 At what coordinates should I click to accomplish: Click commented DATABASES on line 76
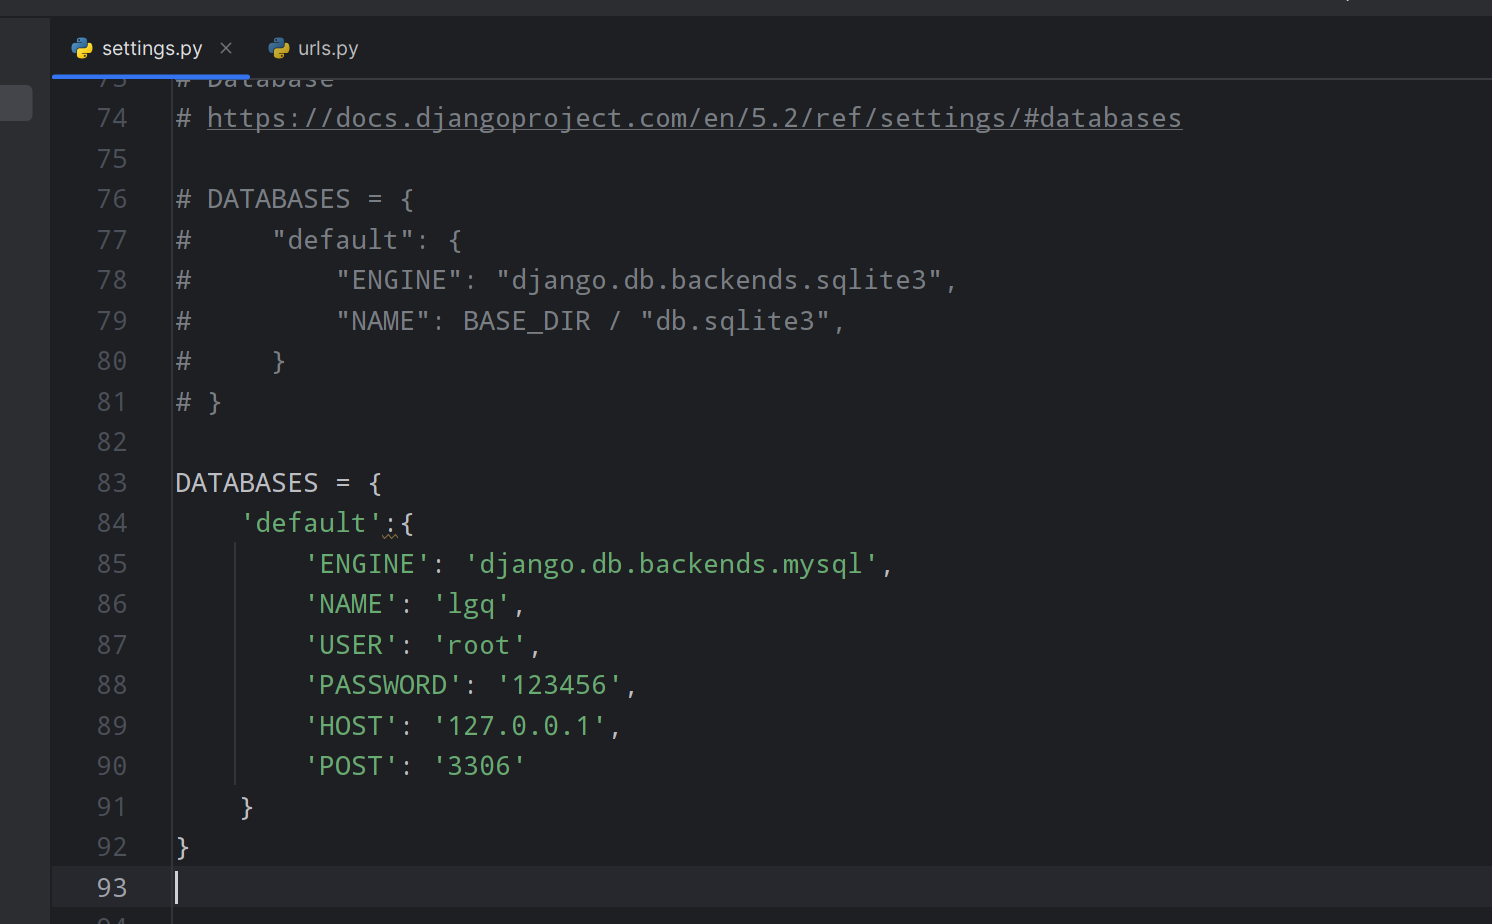point(279,199)
